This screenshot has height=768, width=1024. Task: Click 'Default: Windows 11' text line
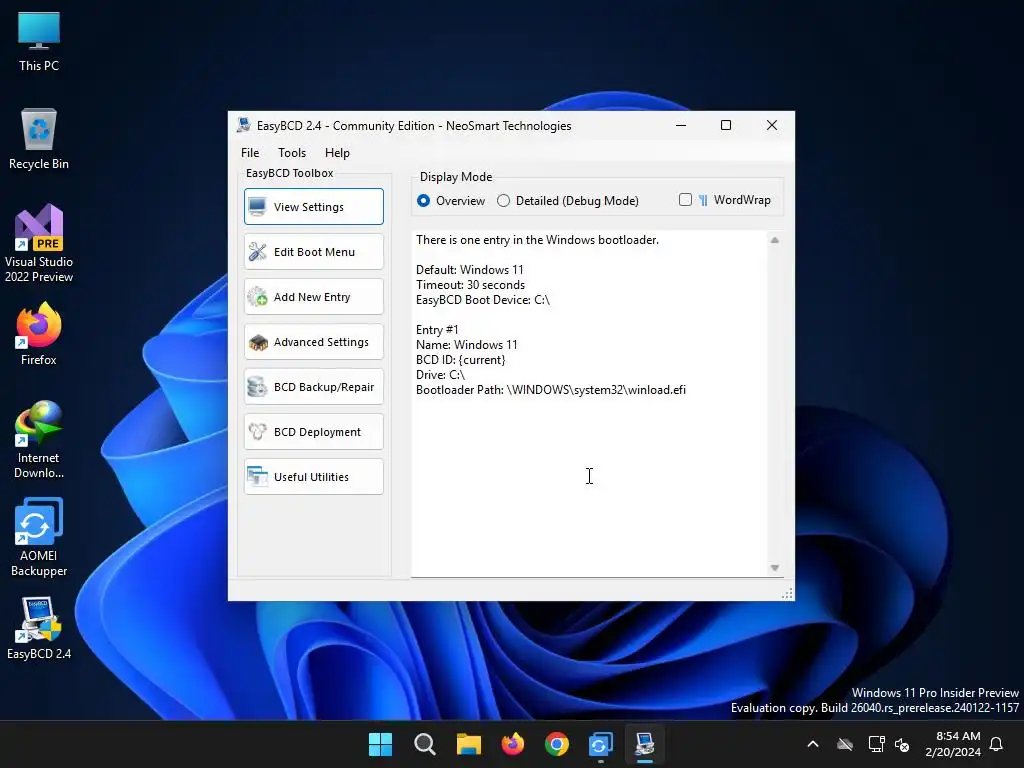click(x=470, y=270)
